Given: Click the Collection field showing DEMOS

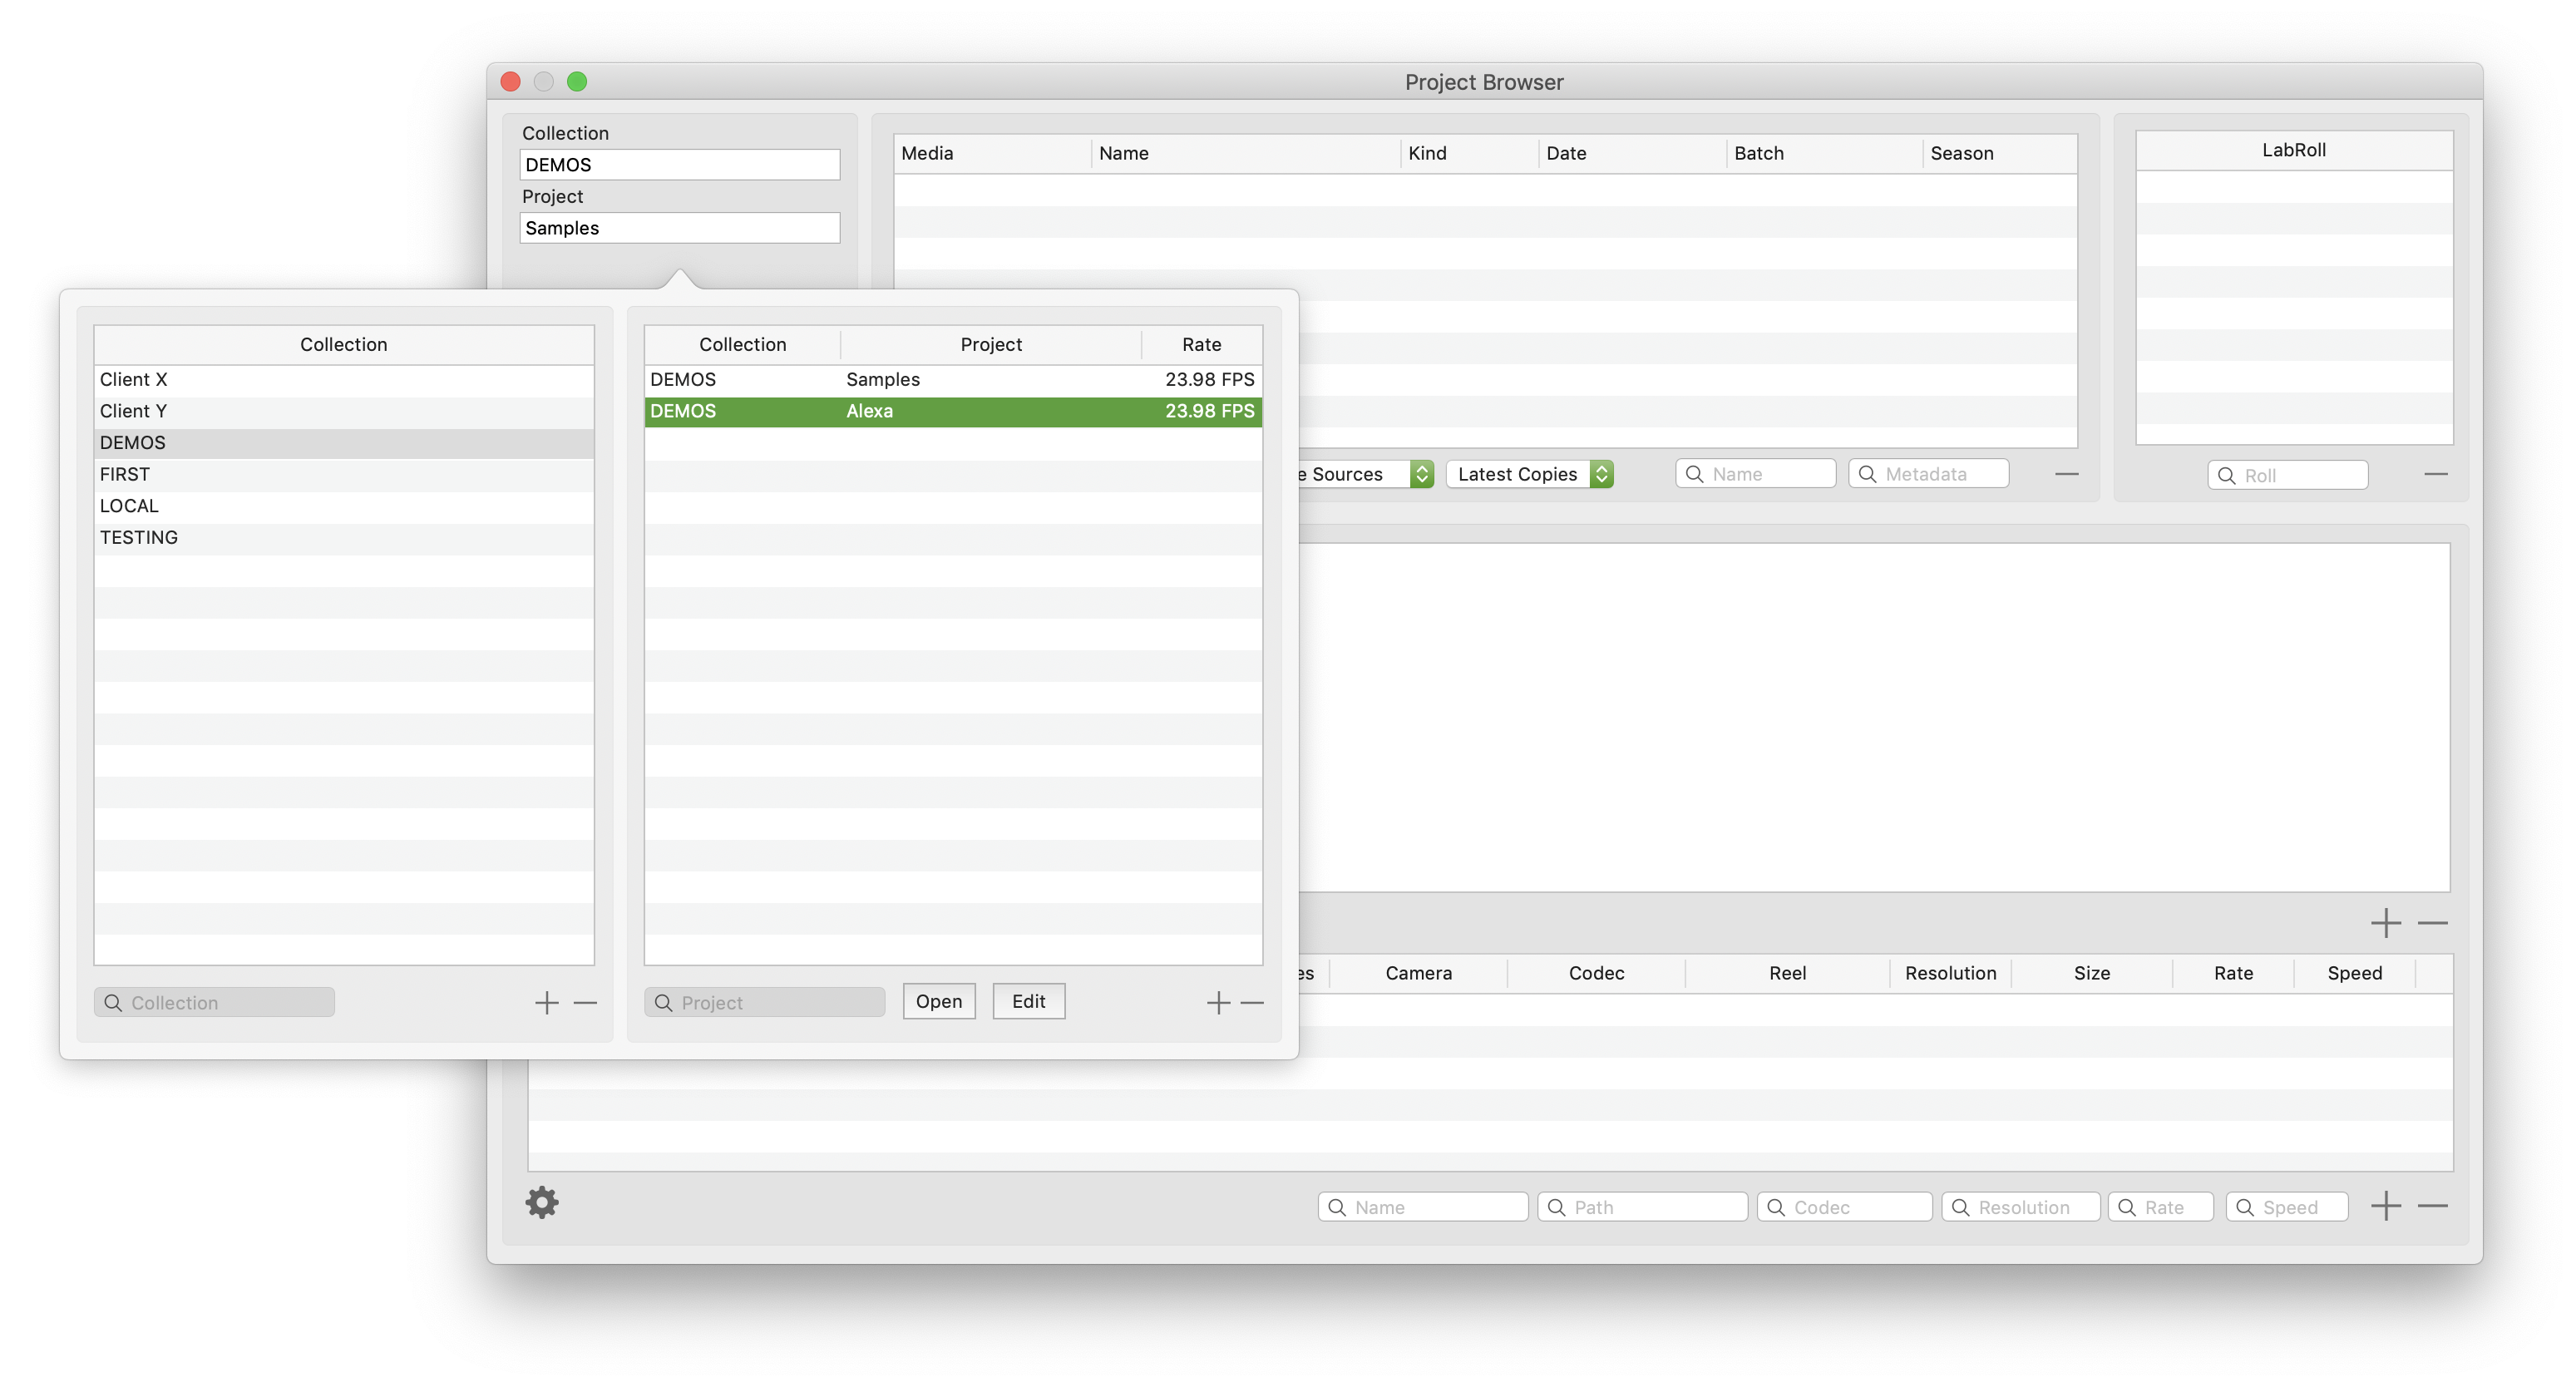Looking at the screenshot, I should pos(679,165).
